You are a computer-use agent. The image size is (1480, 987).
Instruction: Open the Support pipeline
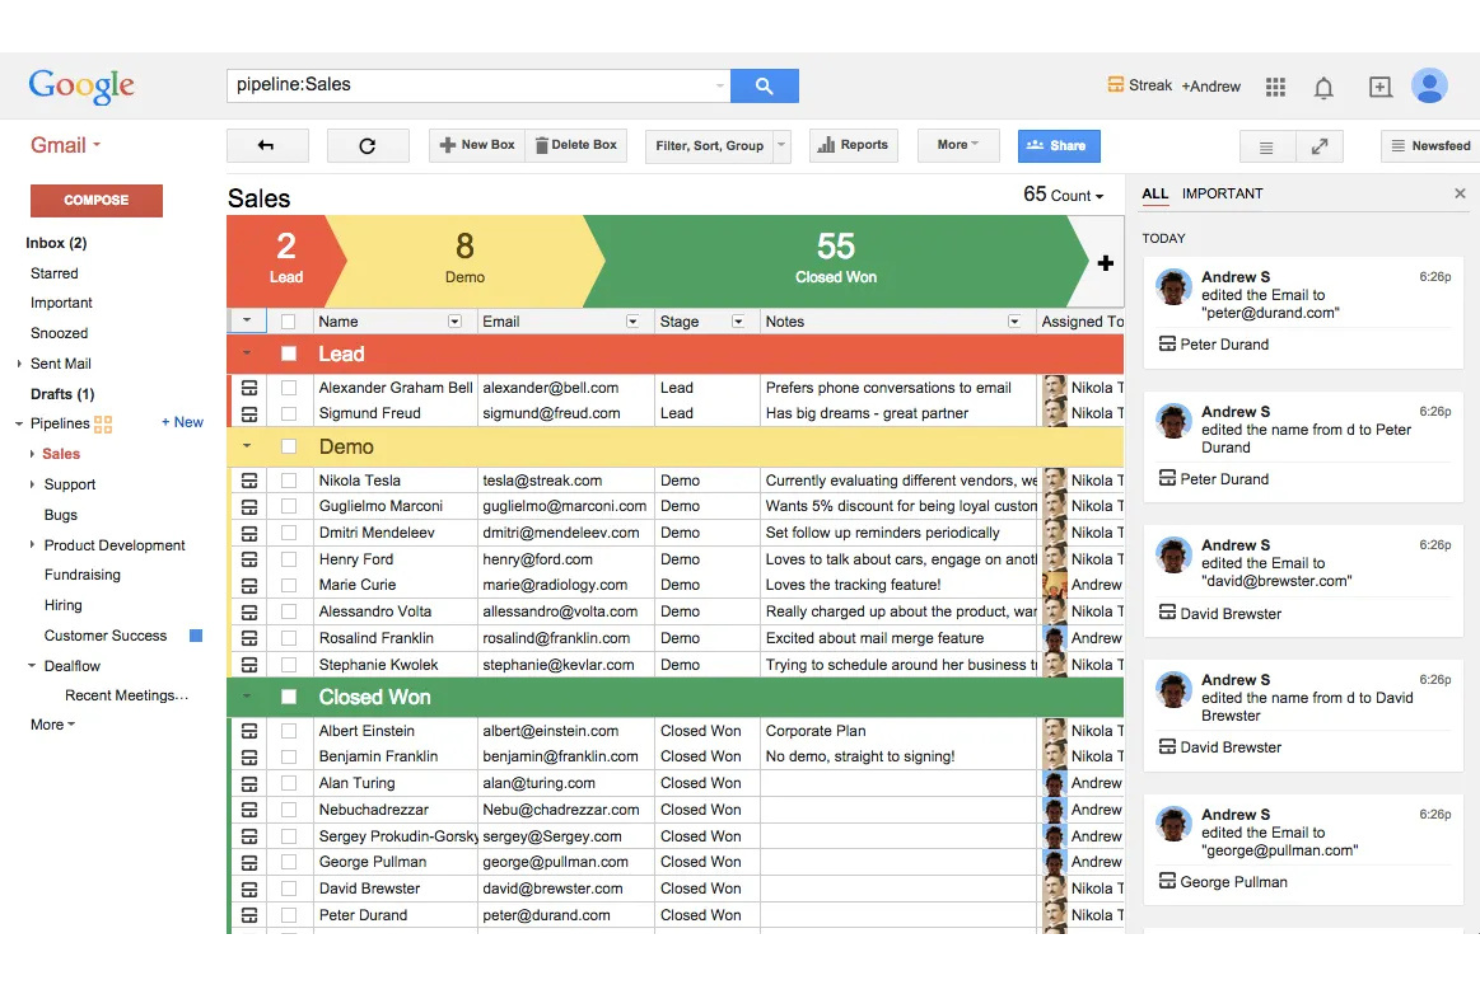(x=70, y=485)
